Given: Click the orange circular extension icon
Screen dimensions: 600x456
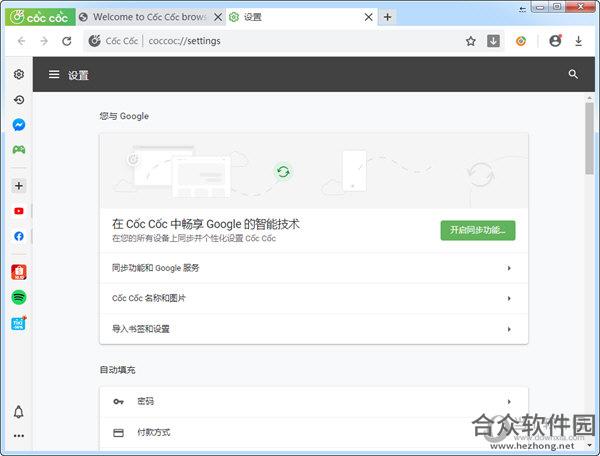Looking at the screenshot, I should pos(521,41).
